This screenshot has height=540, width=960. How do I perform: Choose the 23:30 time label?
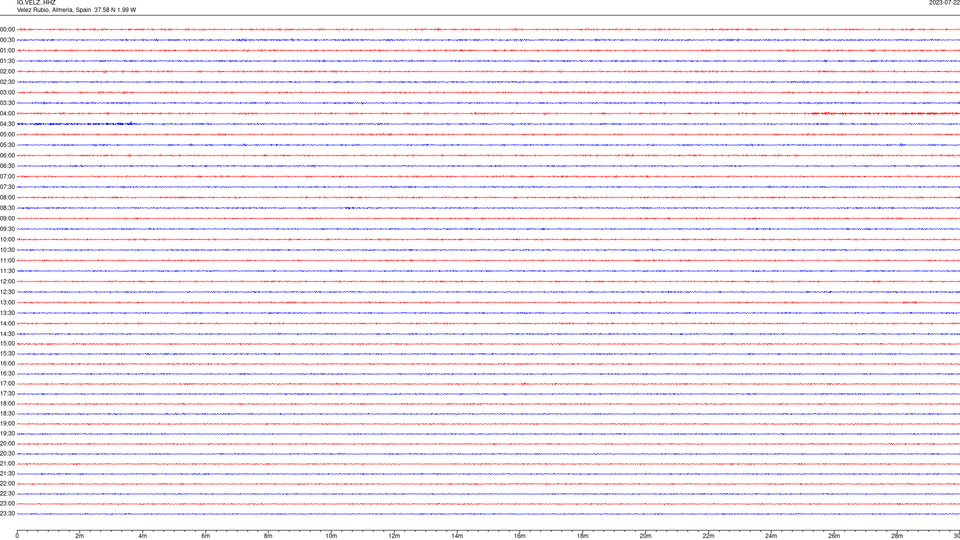point(7,514)
